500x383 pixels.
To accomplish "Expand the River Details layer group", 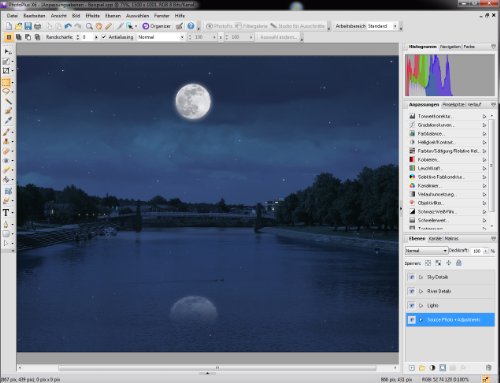I will tap(421, 291).
